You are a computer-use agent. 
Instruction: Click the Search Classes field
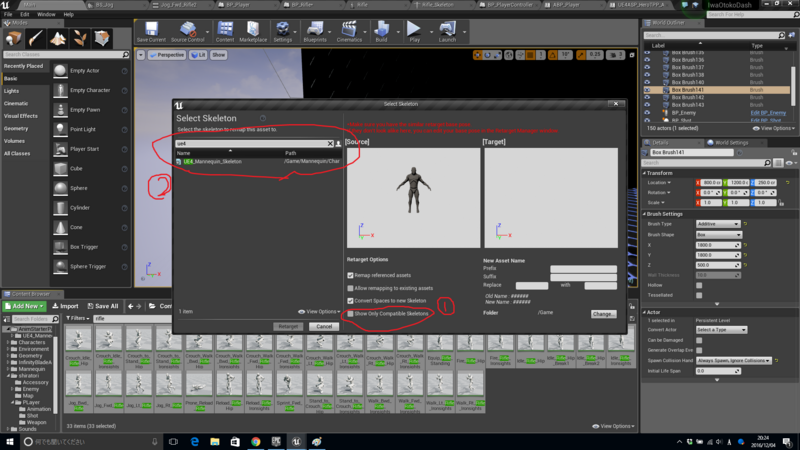[66, 55]
